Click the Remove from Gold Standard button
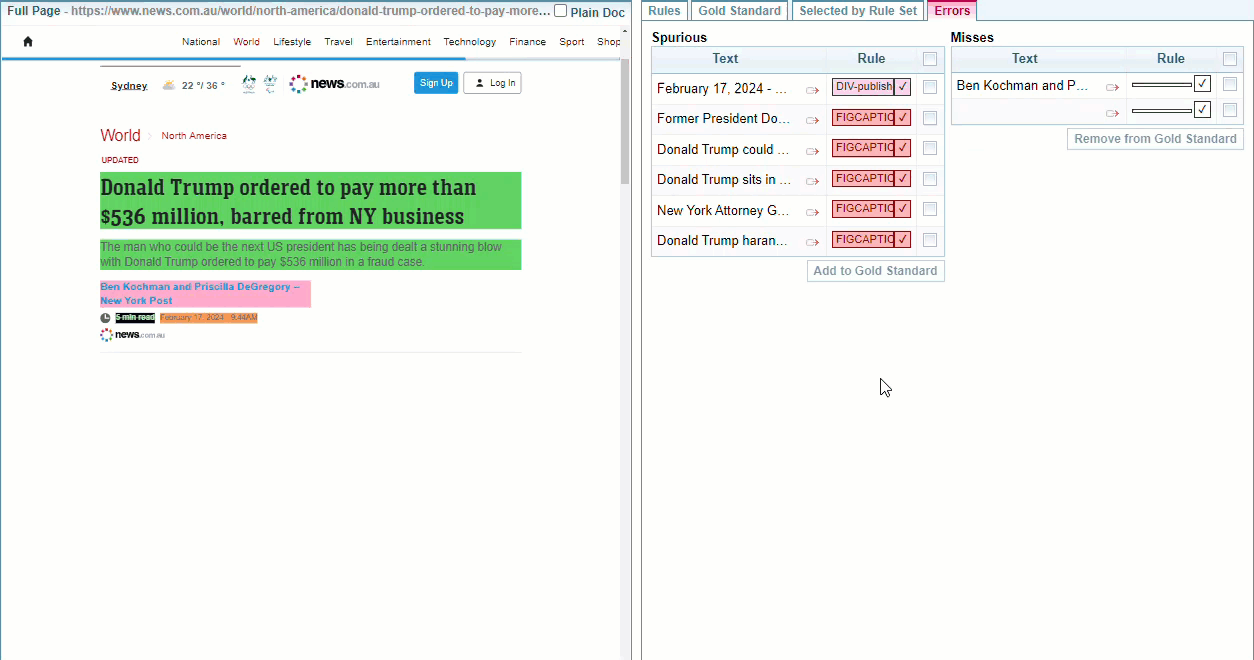The width and height of the screenshot is (1254, 660). 1155,139
